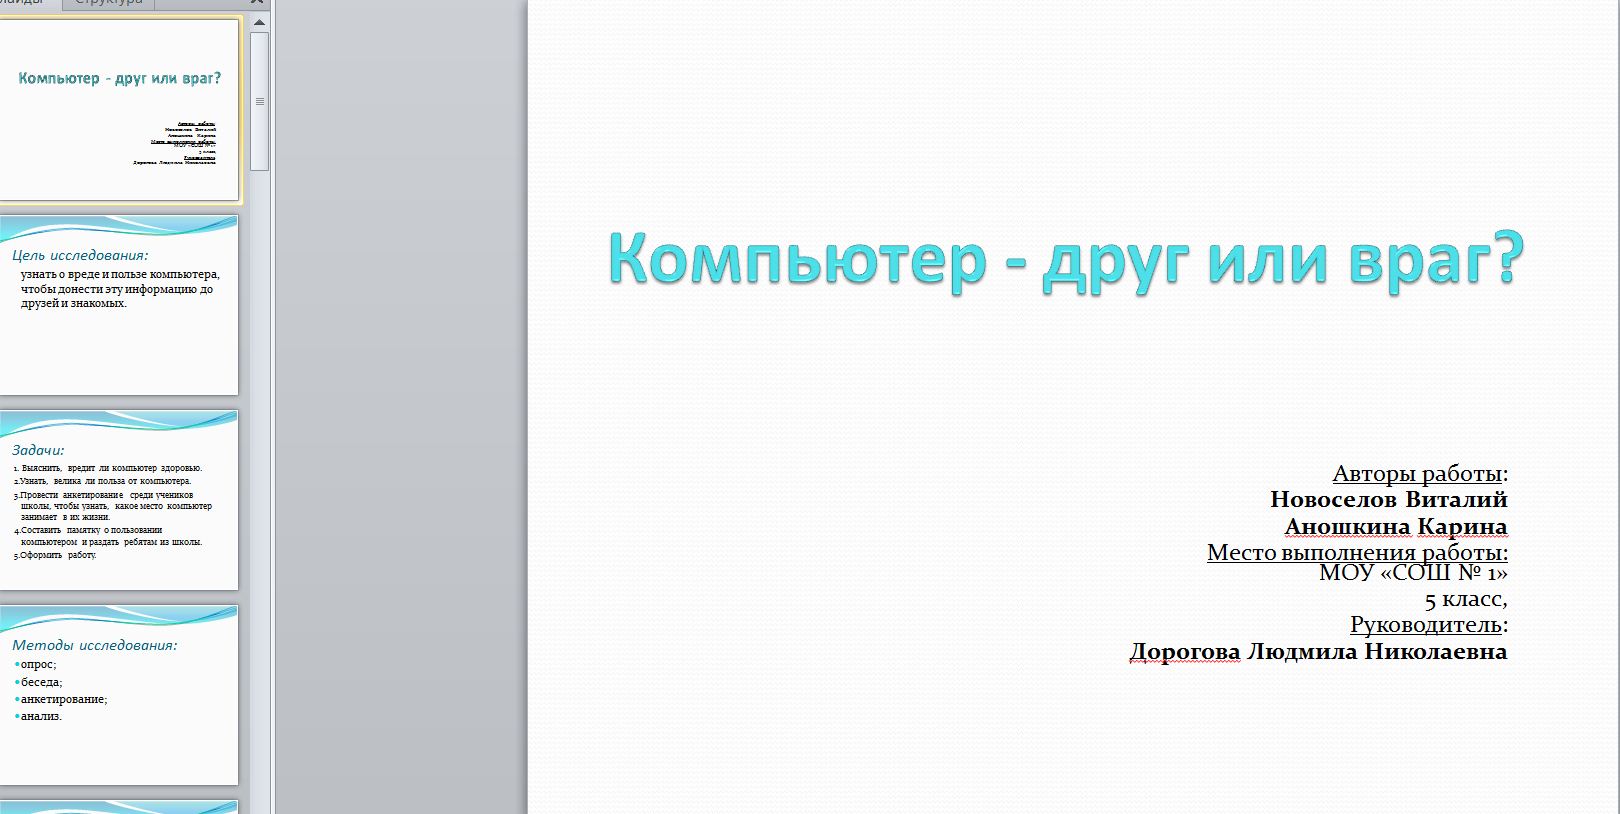Click the "МОУ «СОШ № 1»" line
The image size is (1620, 814).
pyautogui.click(x=1413, y=573)
